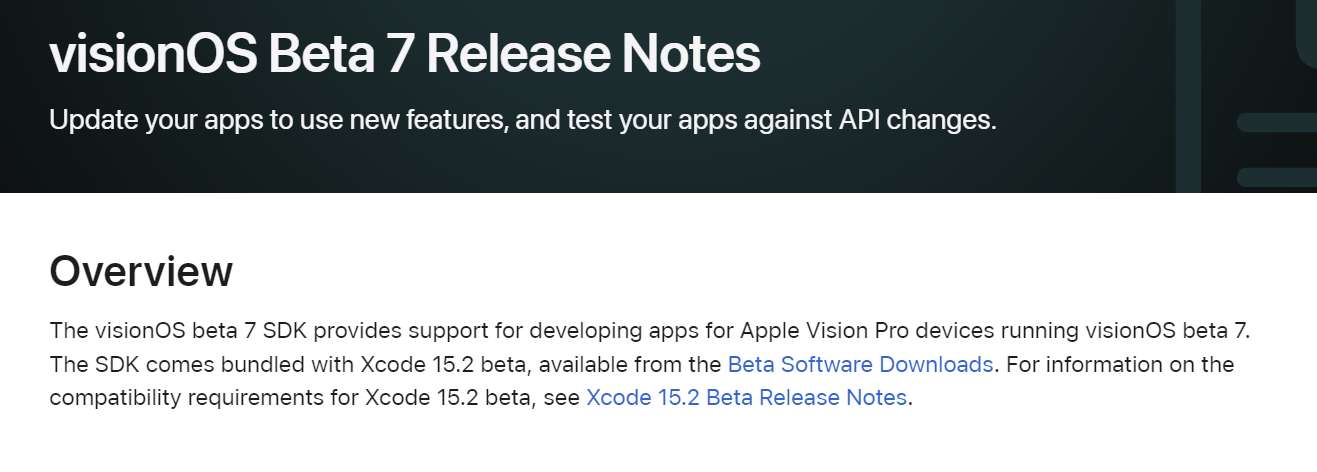Click 'For information on the' text after the link
This screenshot has height=472, width=1317.
click(x=1120, y=364)
